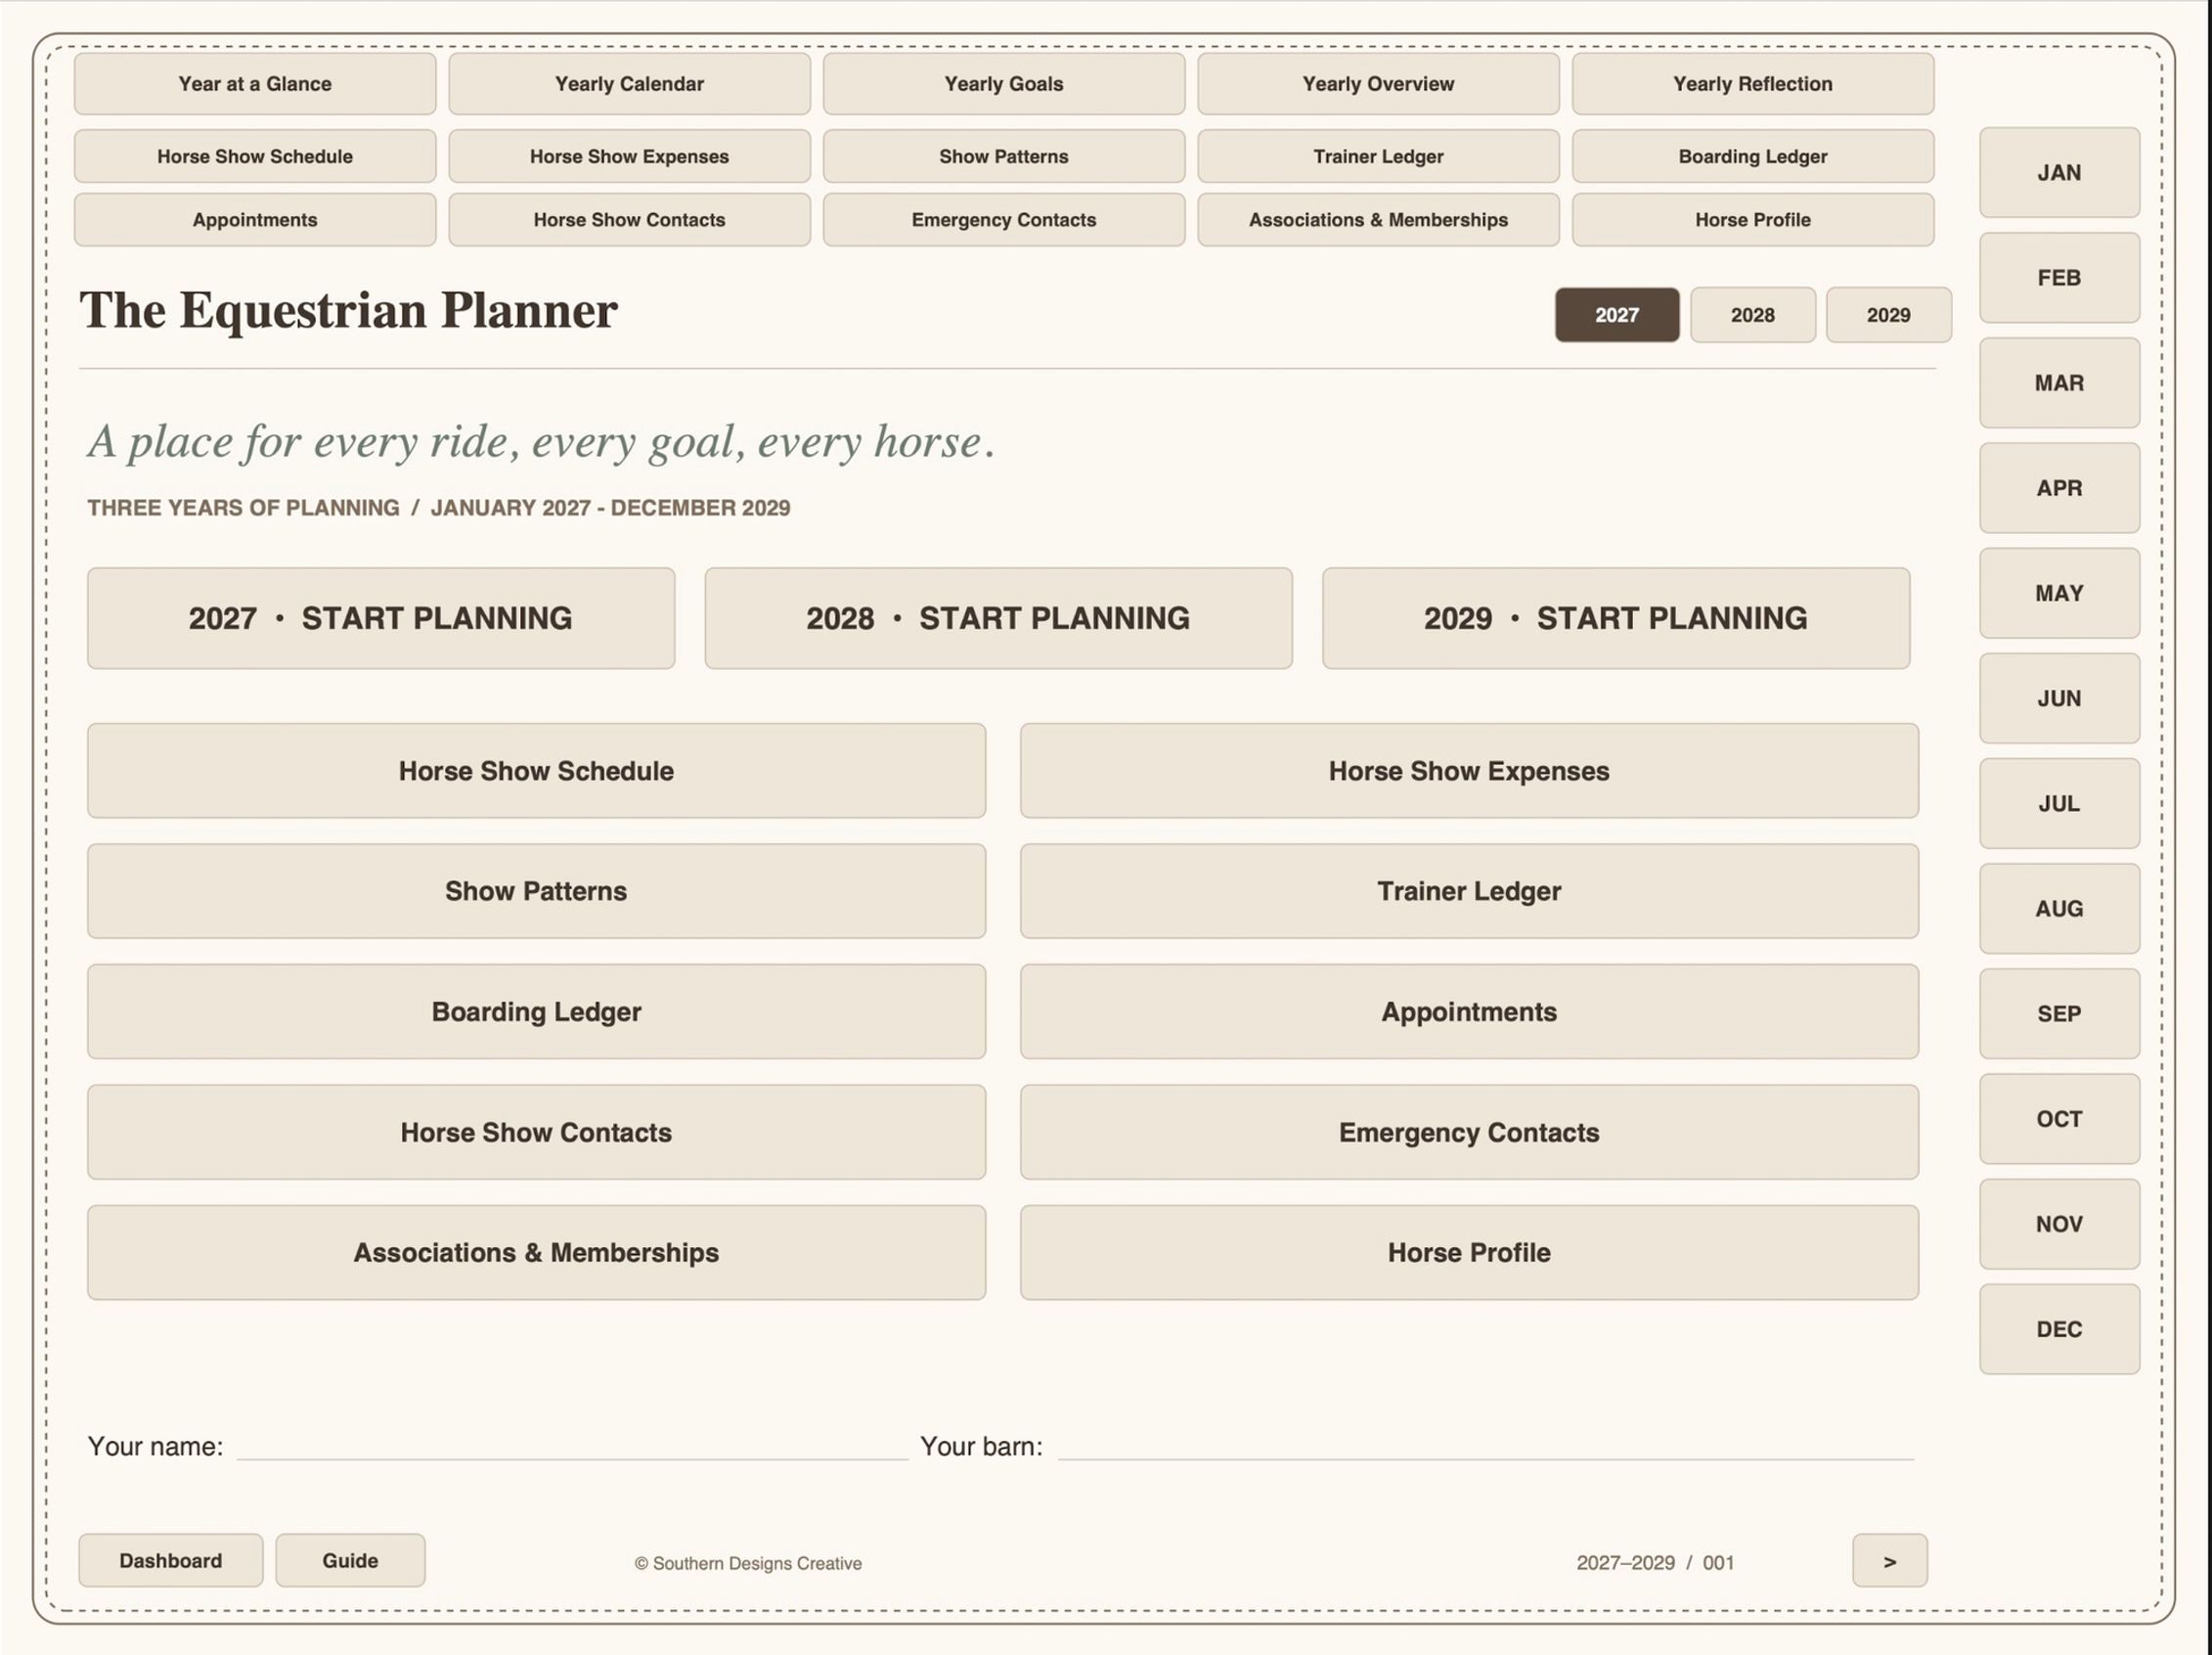Viewport: 2212px width, 1655px height.
Task: Click the Your barn input line
Action: [1486, 1447]
